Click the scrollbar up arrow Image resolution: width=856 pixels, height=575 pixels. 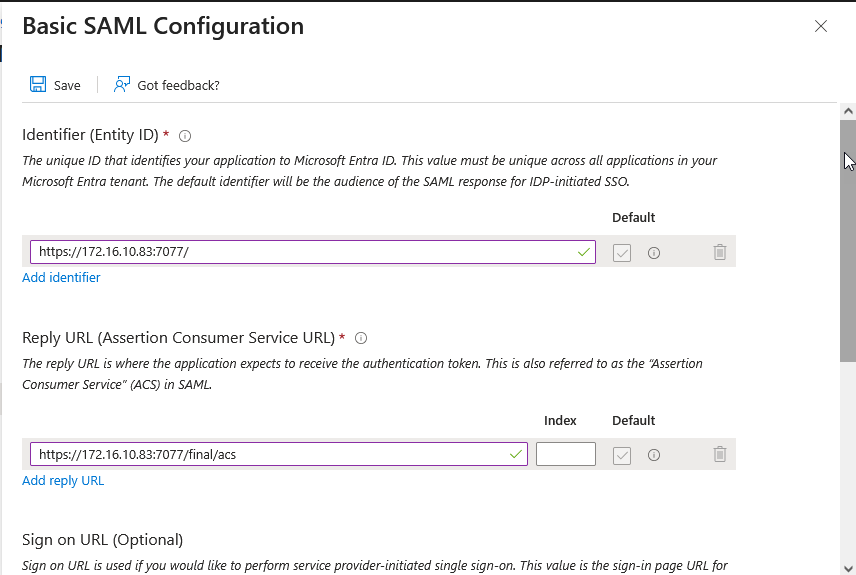[848, 111]
